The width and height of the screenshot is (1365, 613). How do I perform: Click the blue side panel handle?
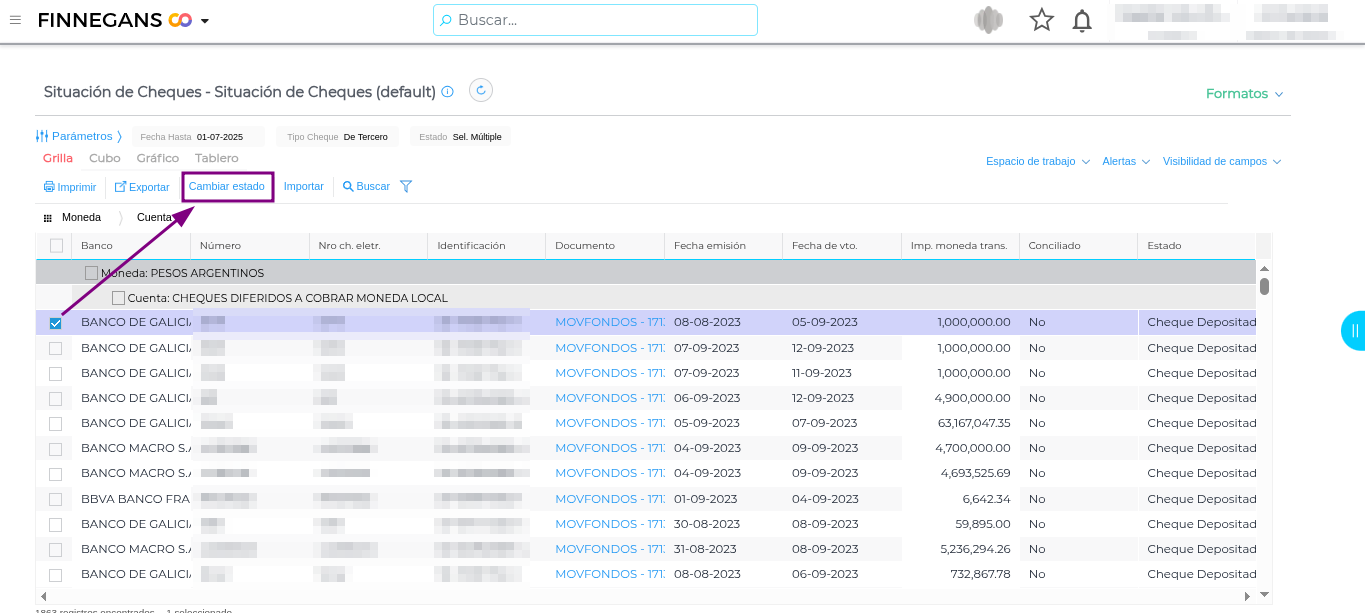pos(1353,330)
